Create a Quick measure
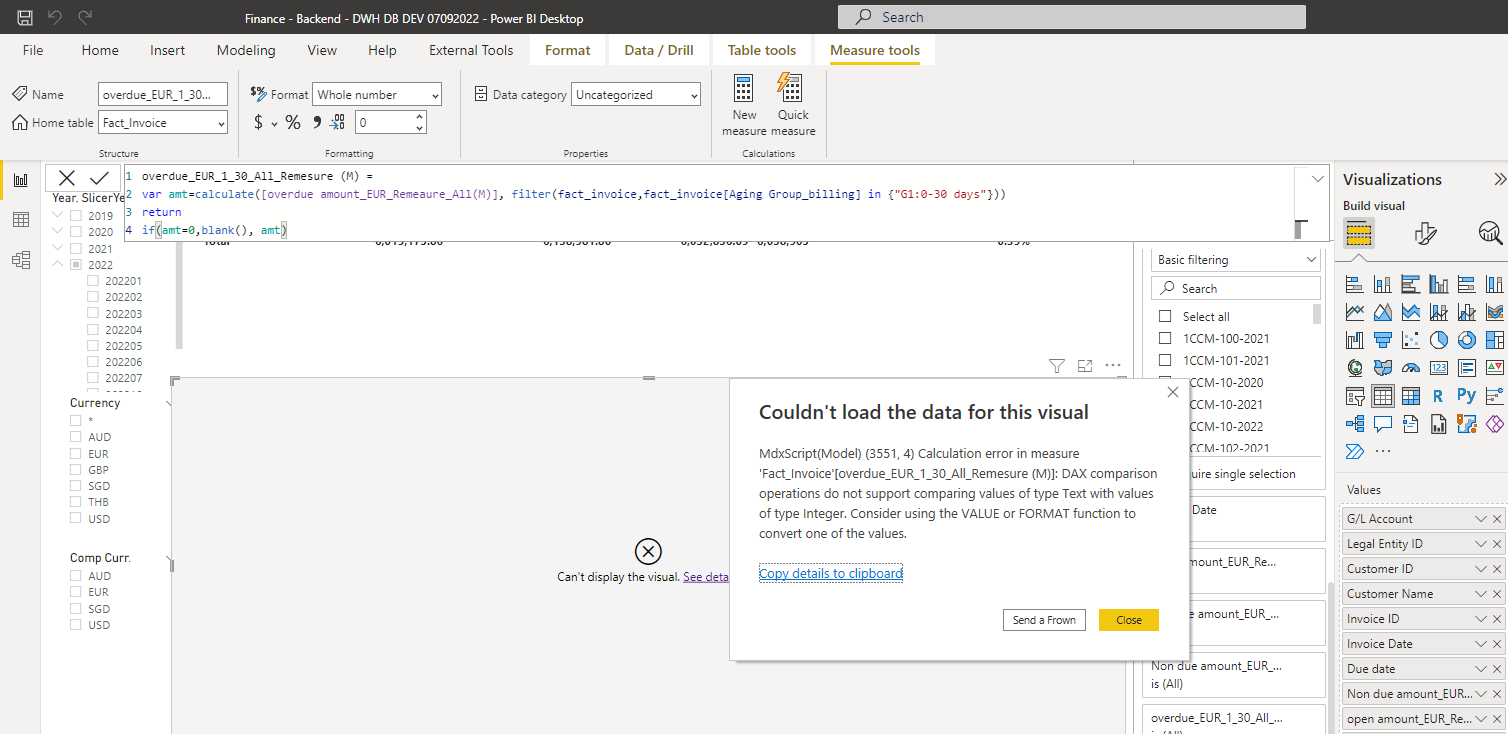Viewport: 1508px width, 734px height. coord(793,105)
